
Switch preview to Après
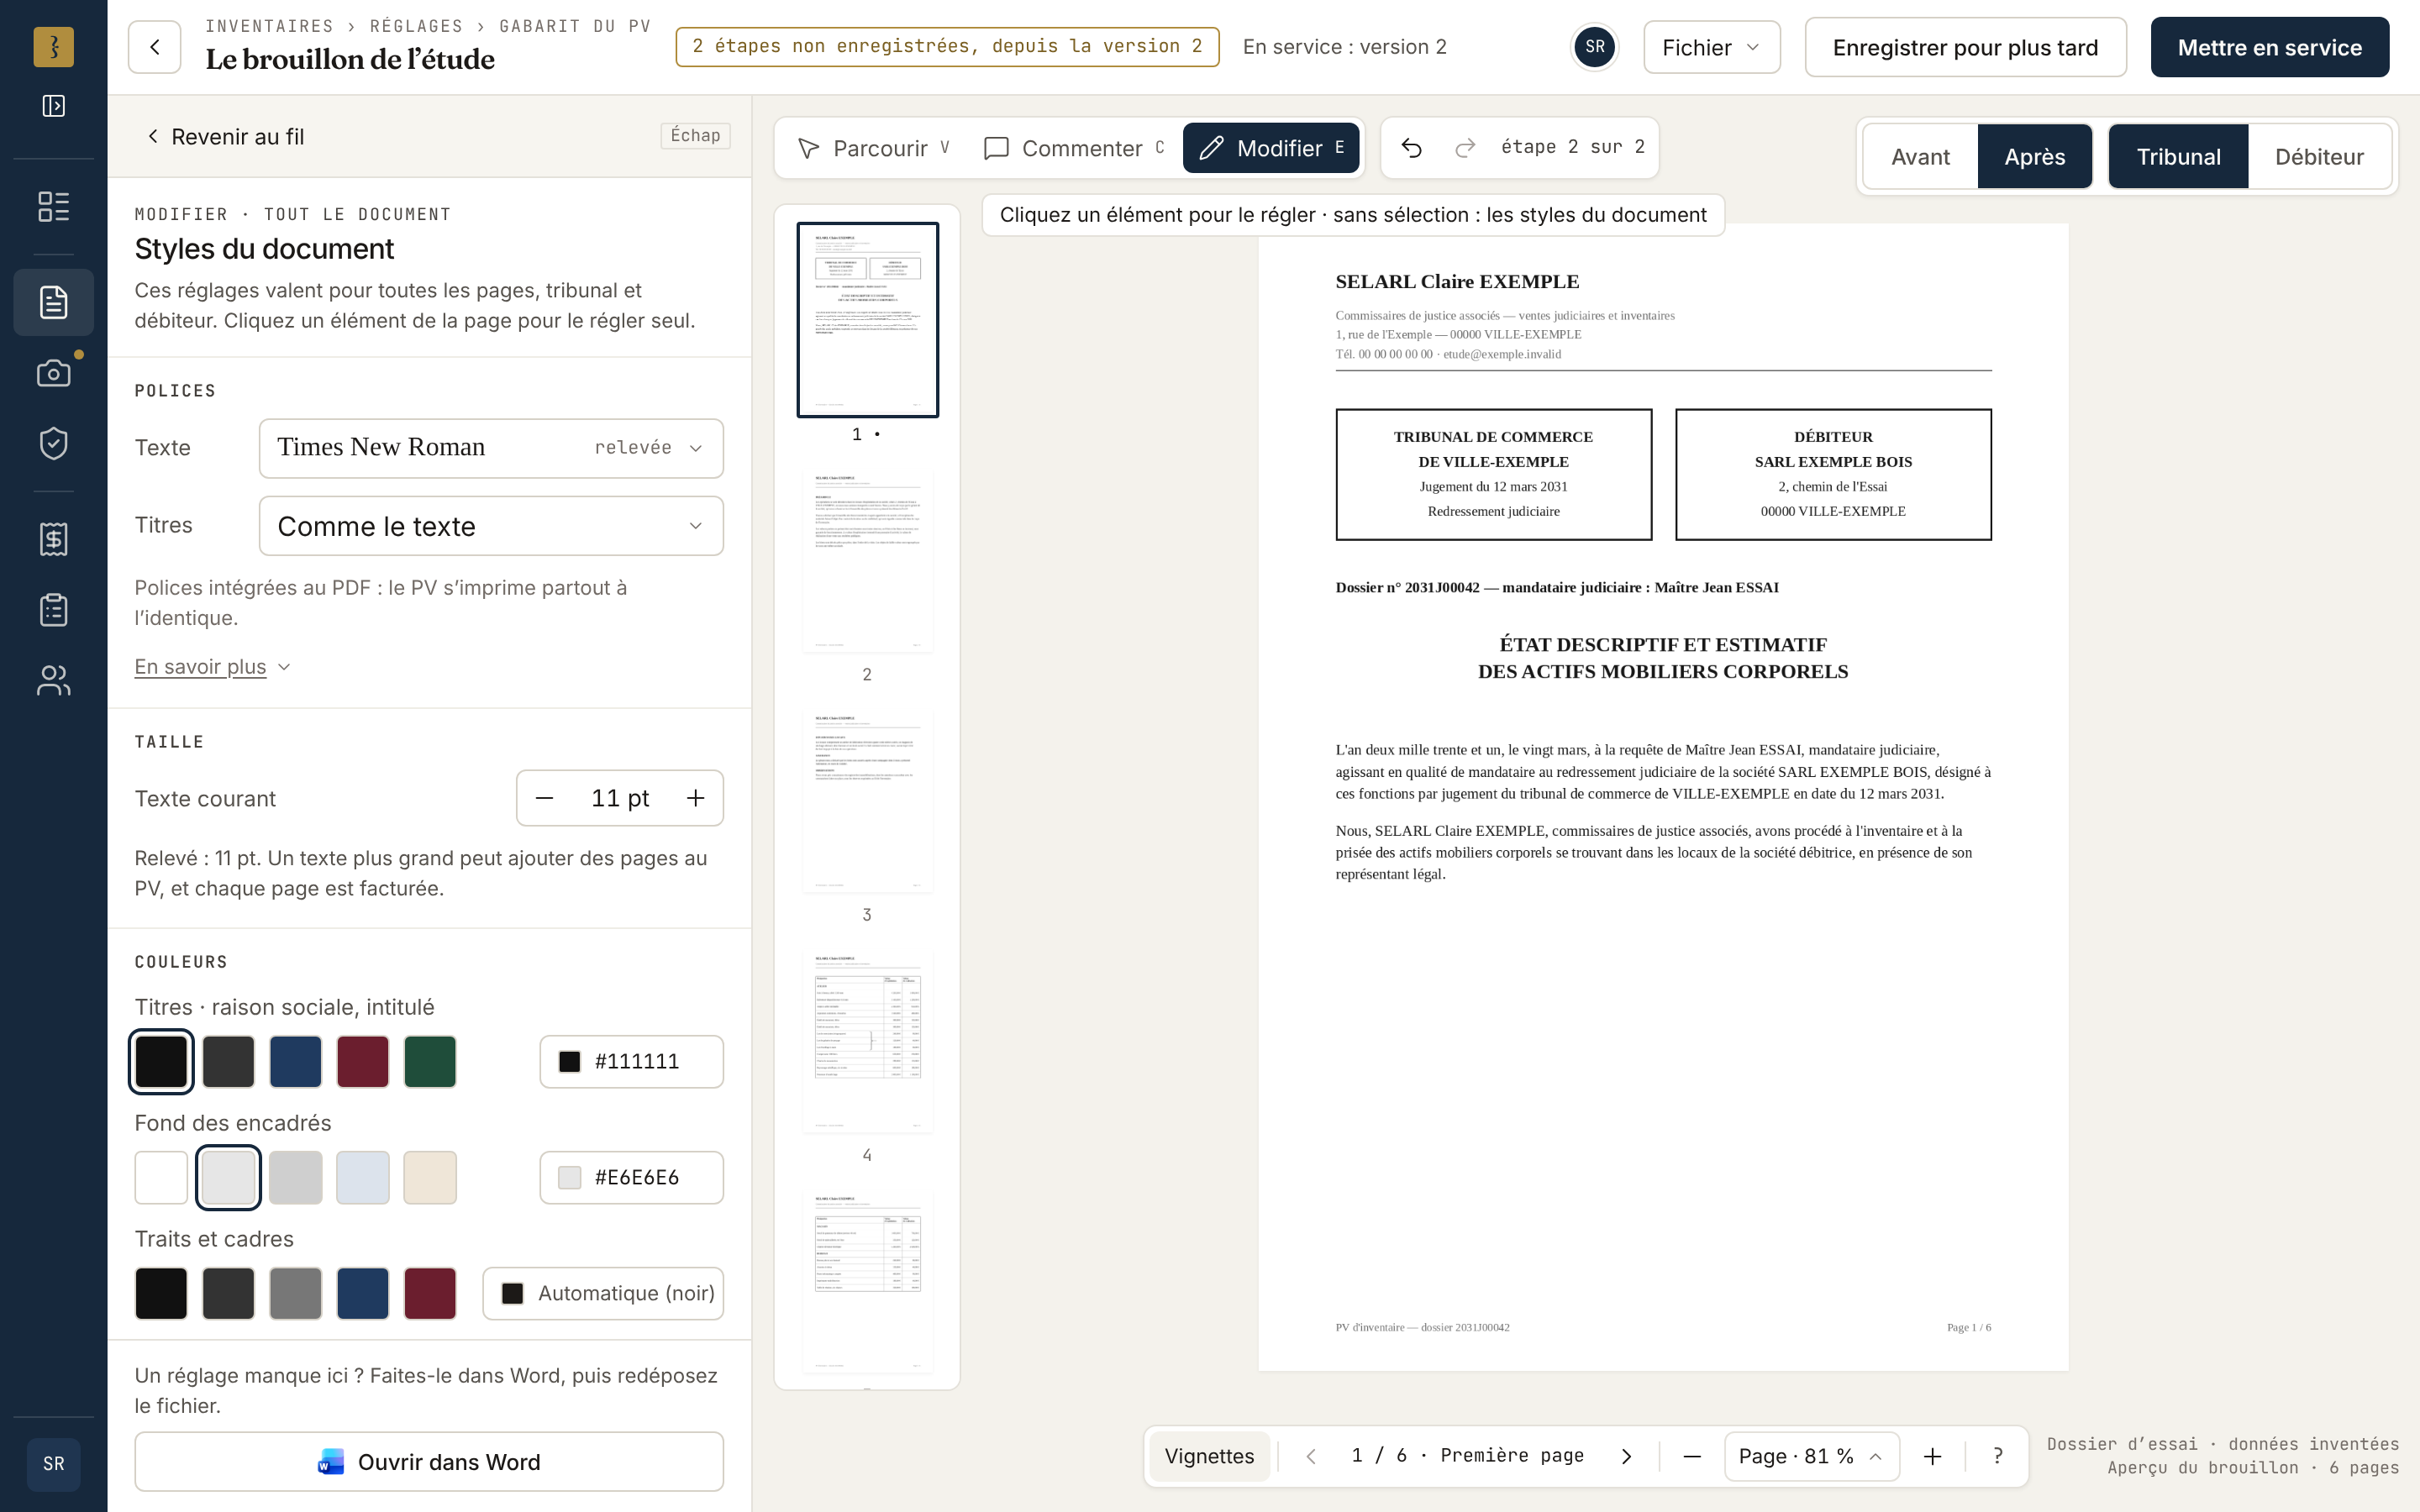(2034, 157)
